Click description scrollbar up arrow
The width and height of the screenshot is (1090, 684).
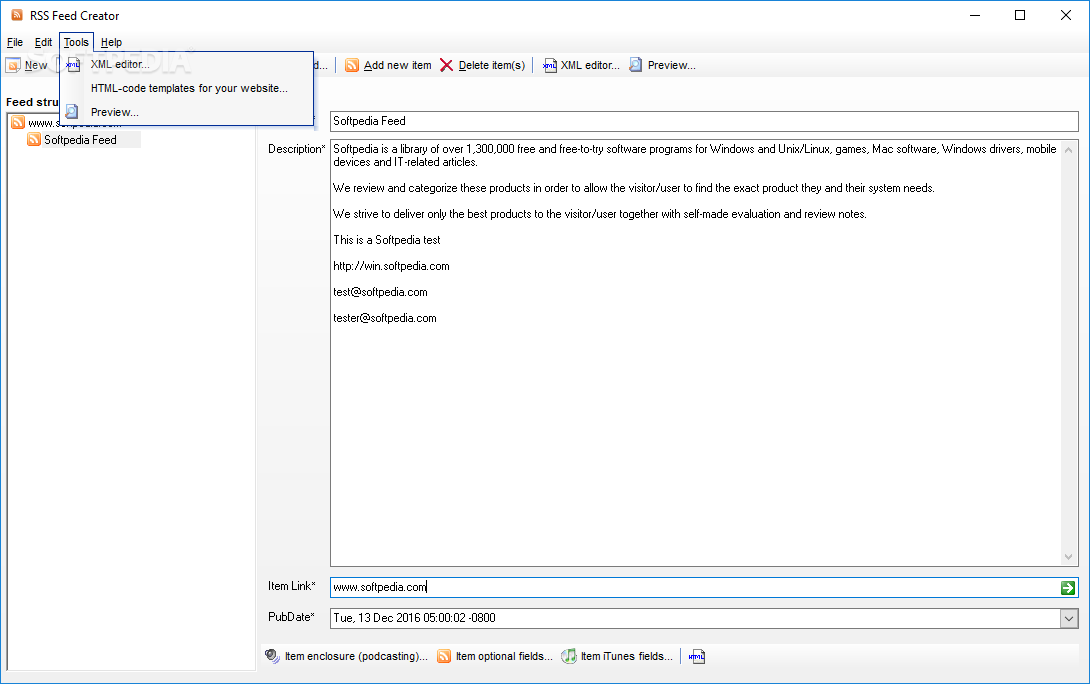pyautogui.click(x=1069, y=149)
